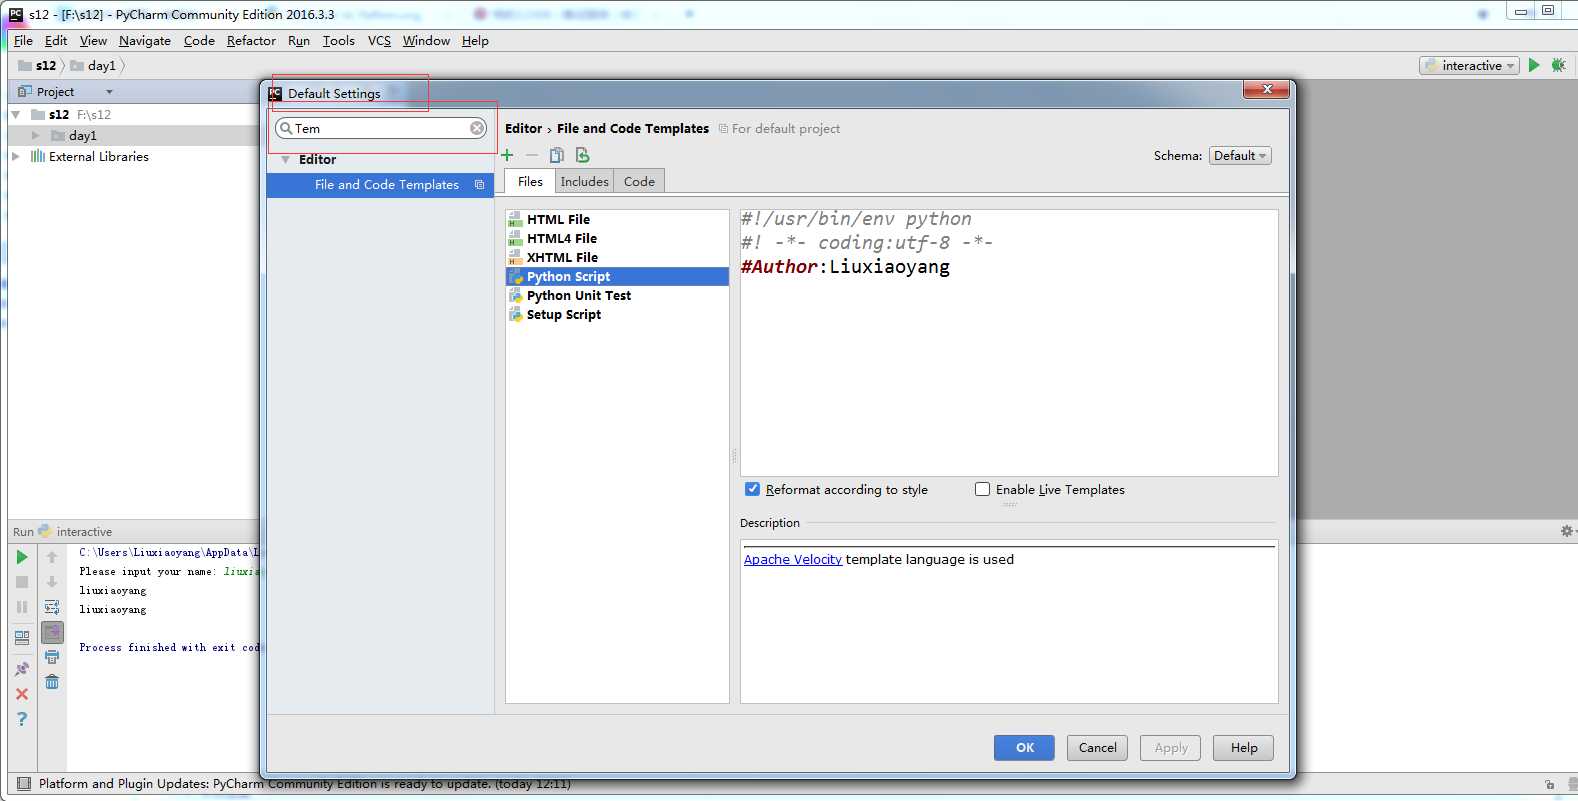This screenshot has height=801, width=1578.
Task: Click the day1 breadcrumb in navigation bar
Action: 93,65
